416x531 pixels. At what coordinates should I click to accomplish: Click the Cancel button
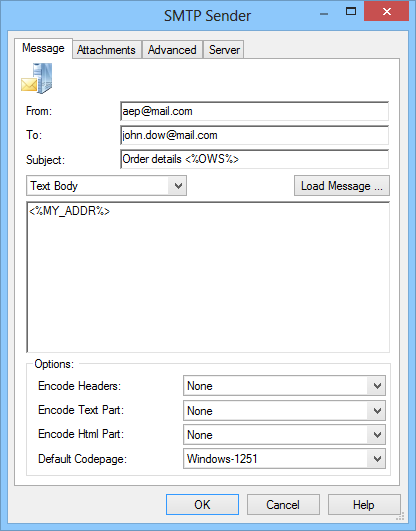pos(283,505)
